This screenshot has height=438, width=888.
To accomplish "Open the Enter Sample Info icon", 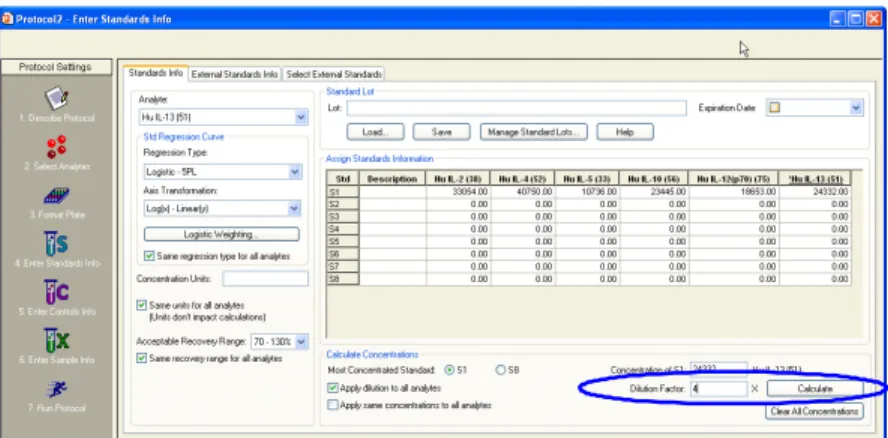I will coord(57,340).
